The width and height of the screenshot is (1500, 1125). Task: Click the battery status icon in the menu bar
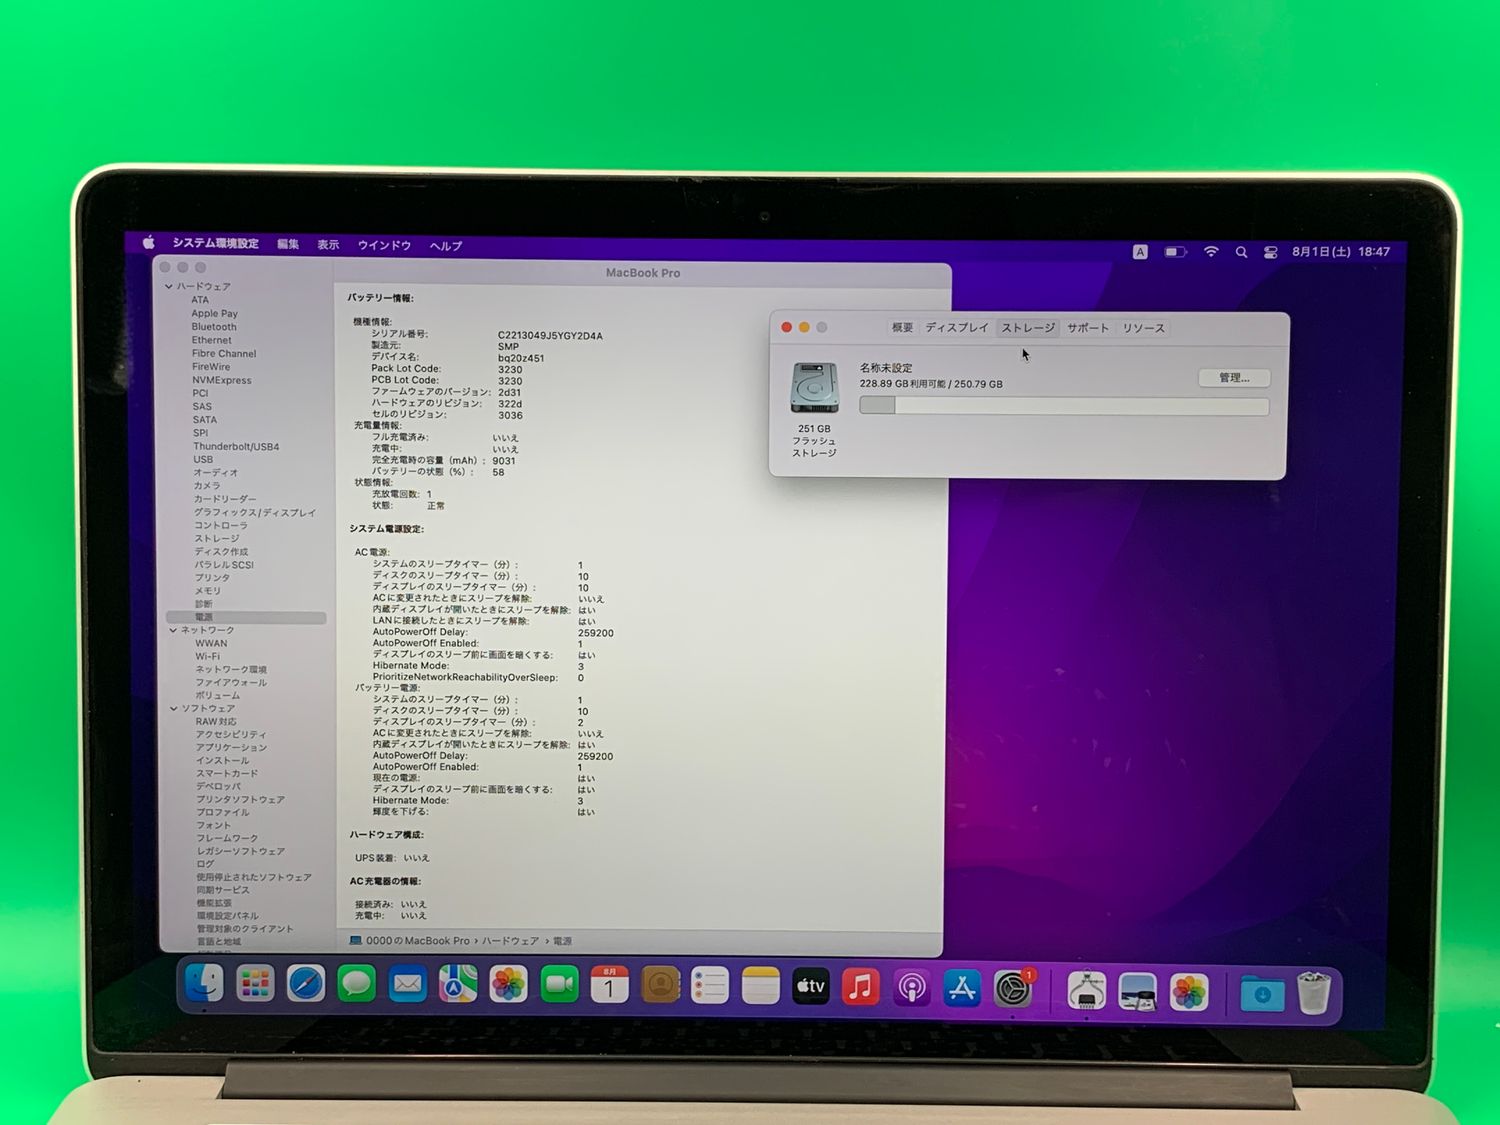point(1175,252)
